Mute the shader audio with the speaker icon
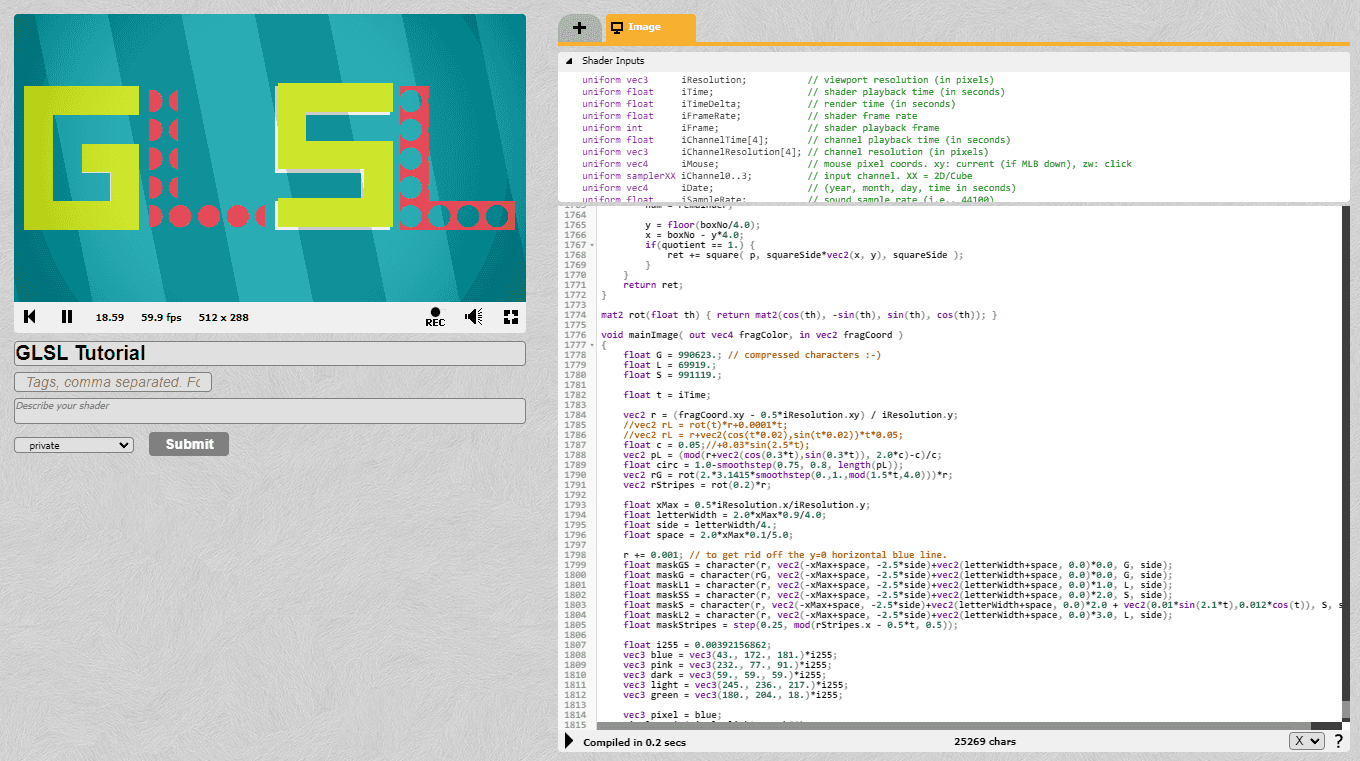This screenshot has width=1360, height=761. pos(473,316)
